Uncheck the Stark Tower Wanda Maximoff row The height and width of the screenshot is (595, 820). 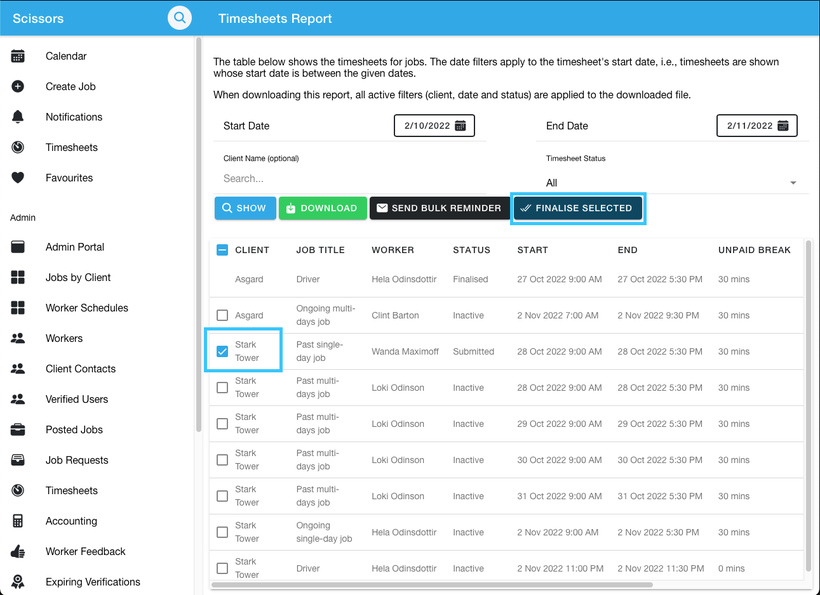click(x=222, y=351)
